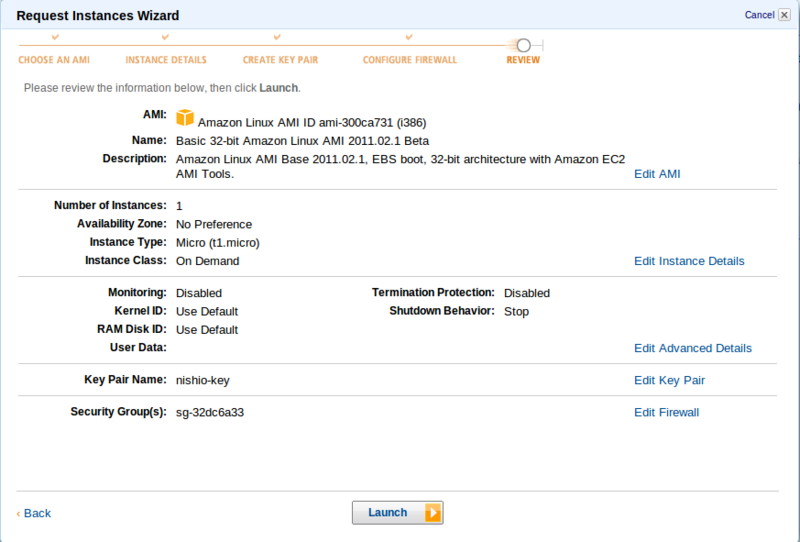Click checkmark above Instance Details
Screen dimensions: 800x542
(165, 37)
